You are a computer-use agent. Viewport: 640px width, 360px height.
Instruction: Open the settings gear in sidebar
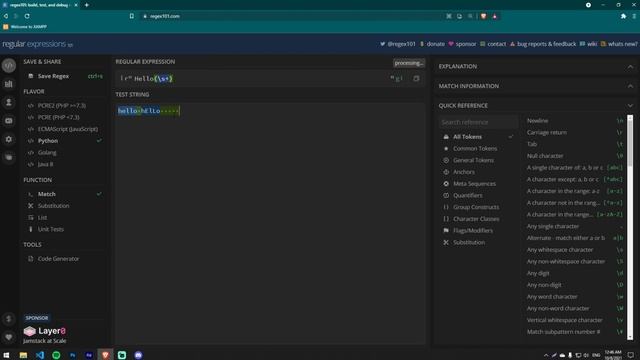point(9,139)
